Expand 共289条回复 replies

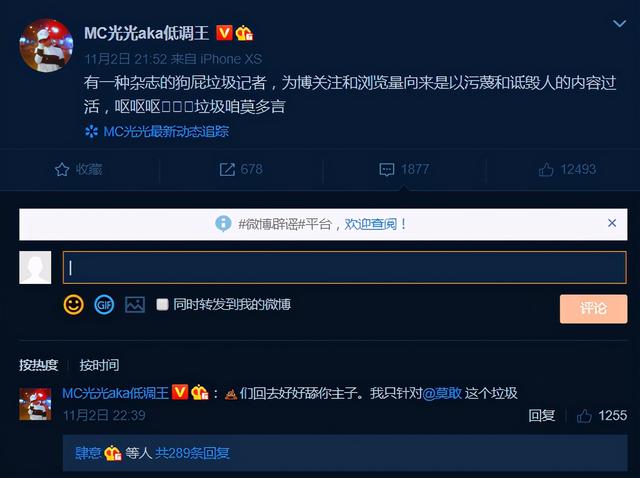click(x=192, y=453)
